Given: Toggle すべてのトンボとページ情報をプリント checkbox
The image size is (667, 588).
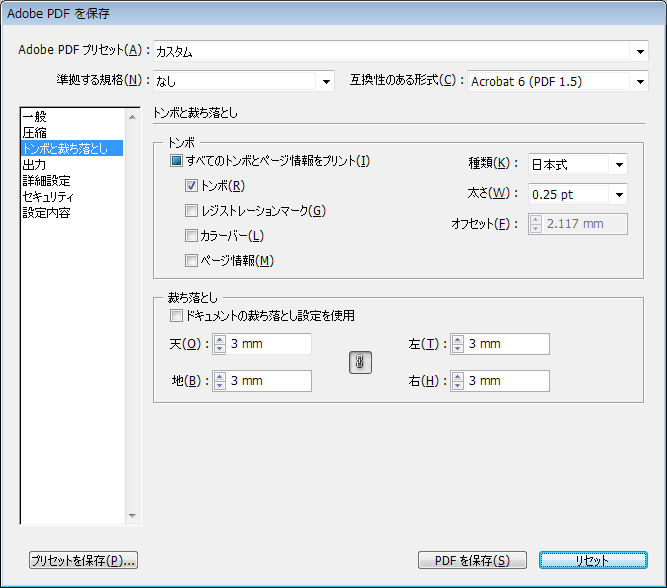Looking at the screenshot, I should click(176, 161).
